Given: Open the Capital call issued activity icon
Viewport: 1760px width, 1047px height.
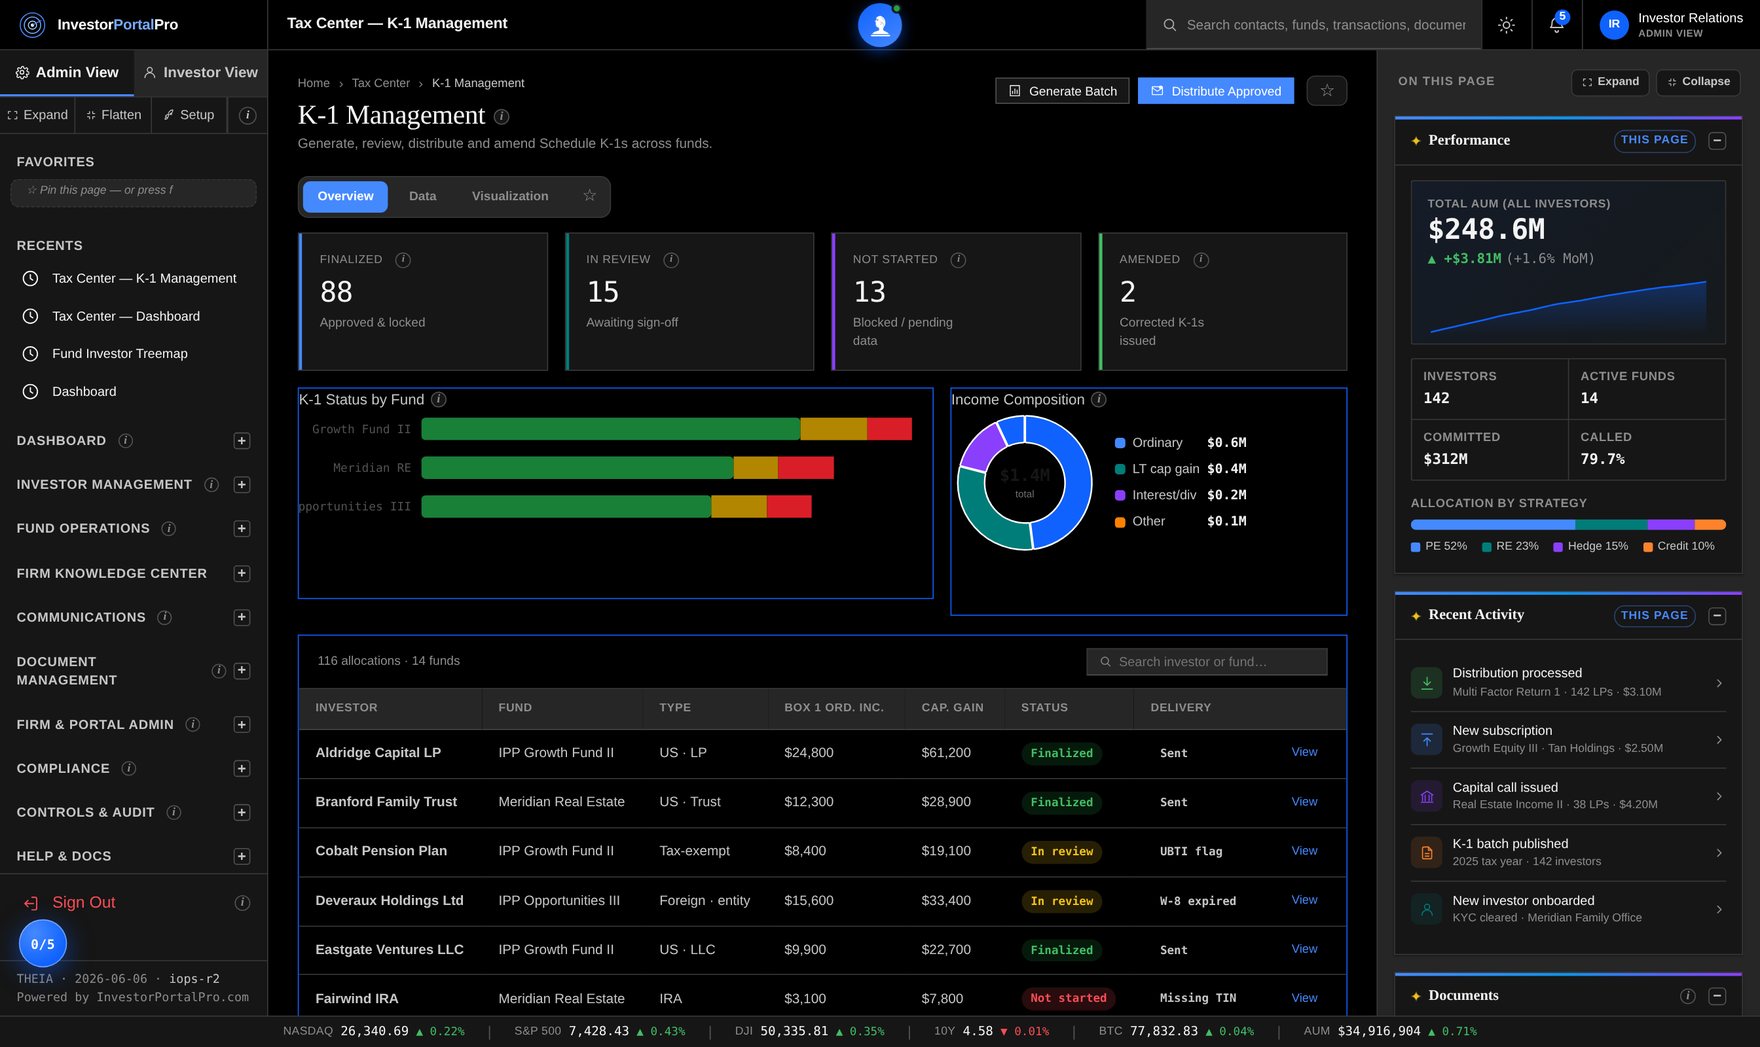Looking at the screenshot, I should point(1427,796).
